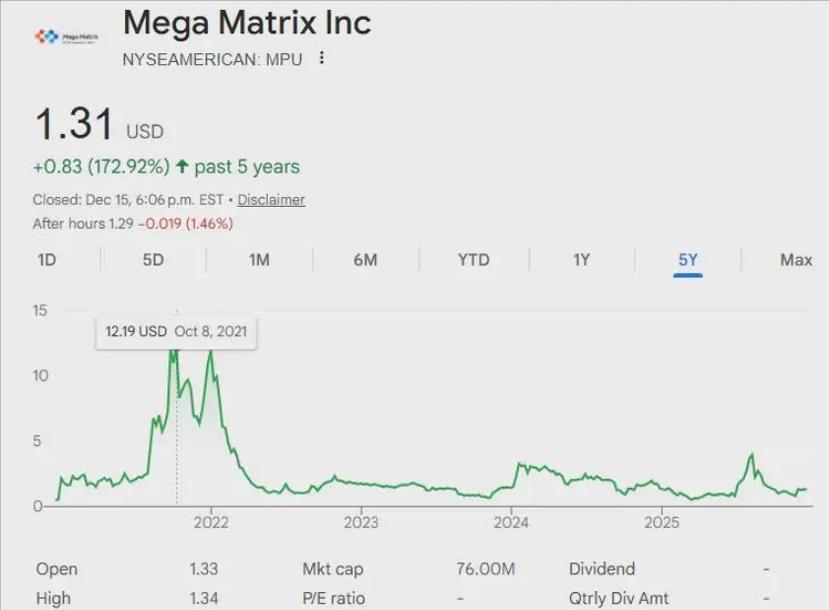Screen dimensions: 829x610
Task: Click the active 5Y tab
Action: pyautogui.click(x=688, y=260)
